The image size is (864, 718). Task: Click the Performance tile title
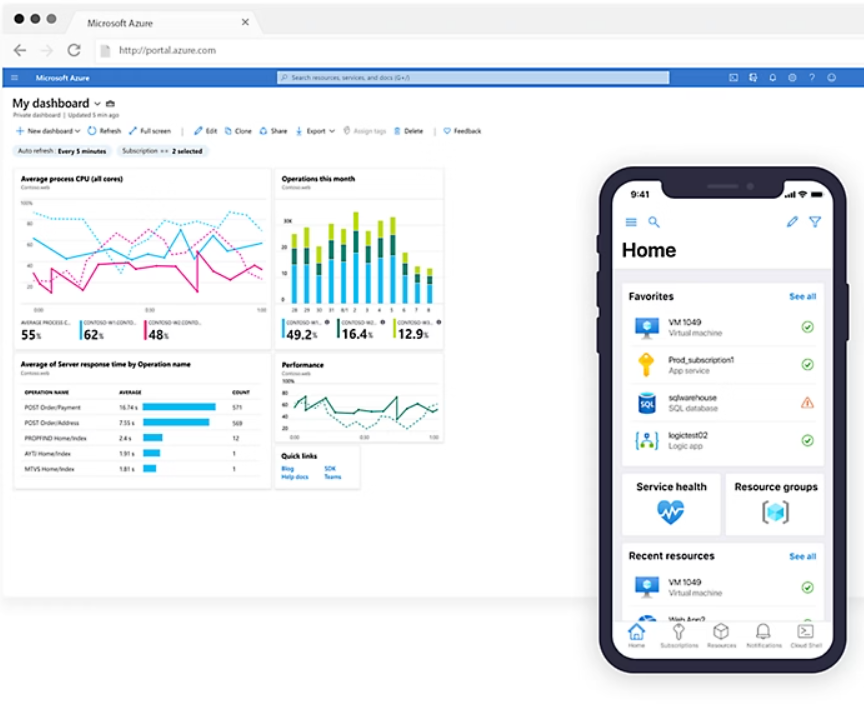(303, 365)
